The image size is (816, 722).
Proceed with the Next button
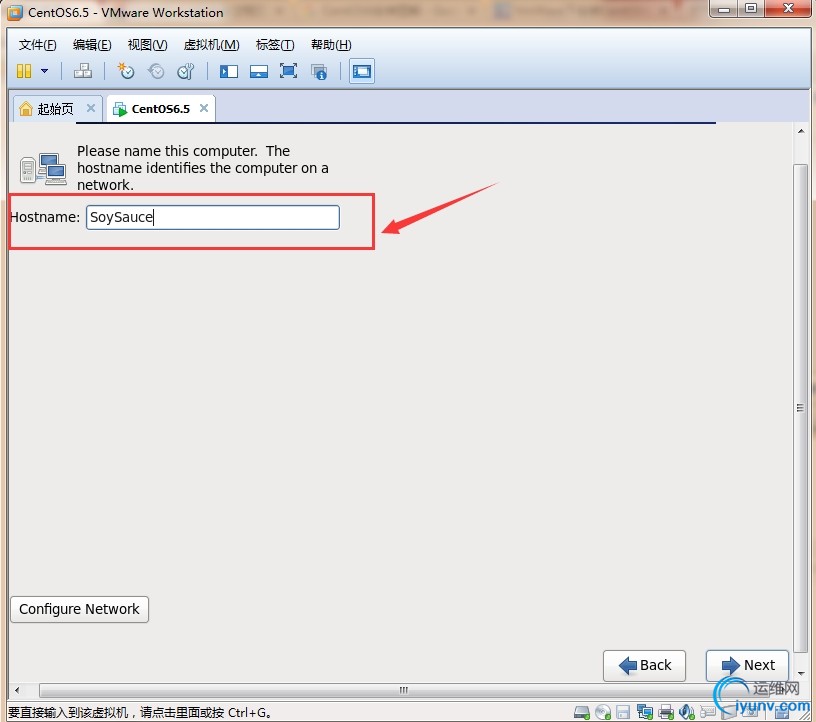coord(747,665)
